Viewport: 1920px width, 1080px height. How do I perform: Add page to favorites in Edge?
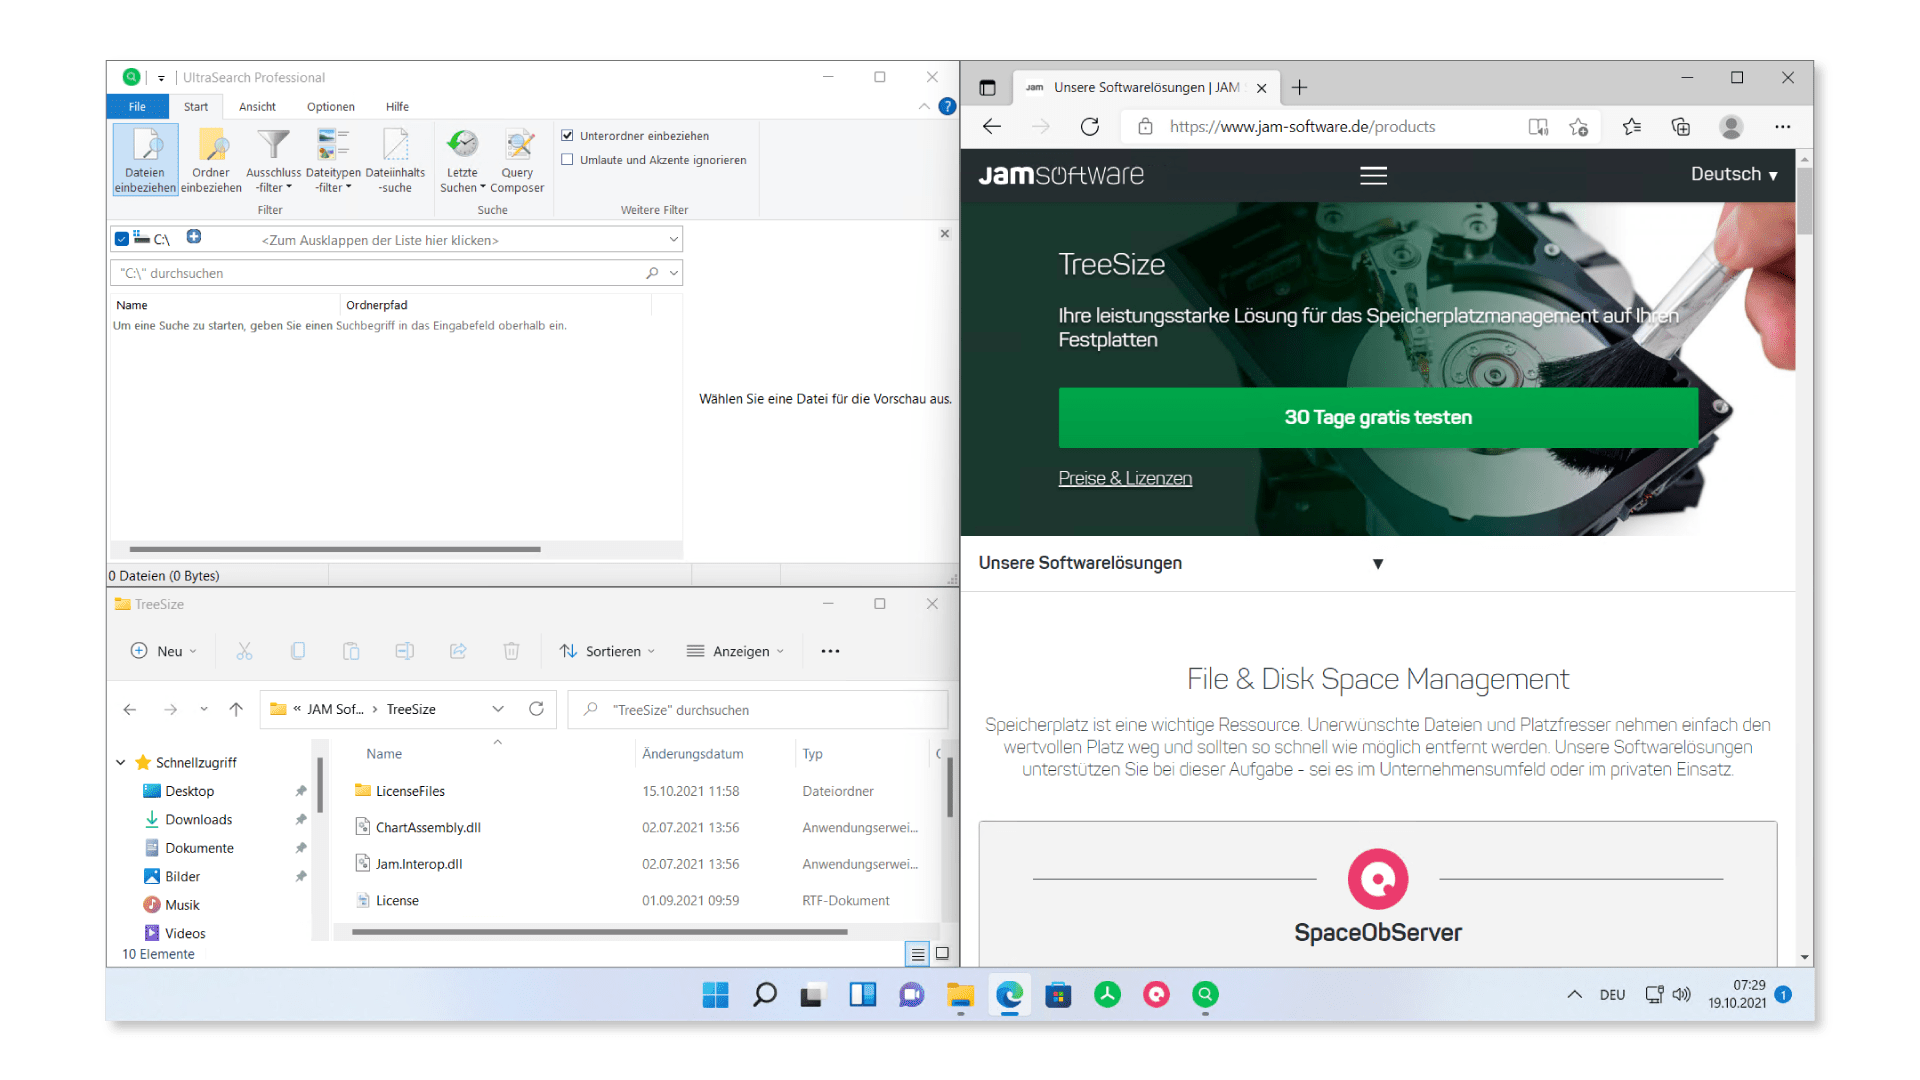[x=1579, y=126]
